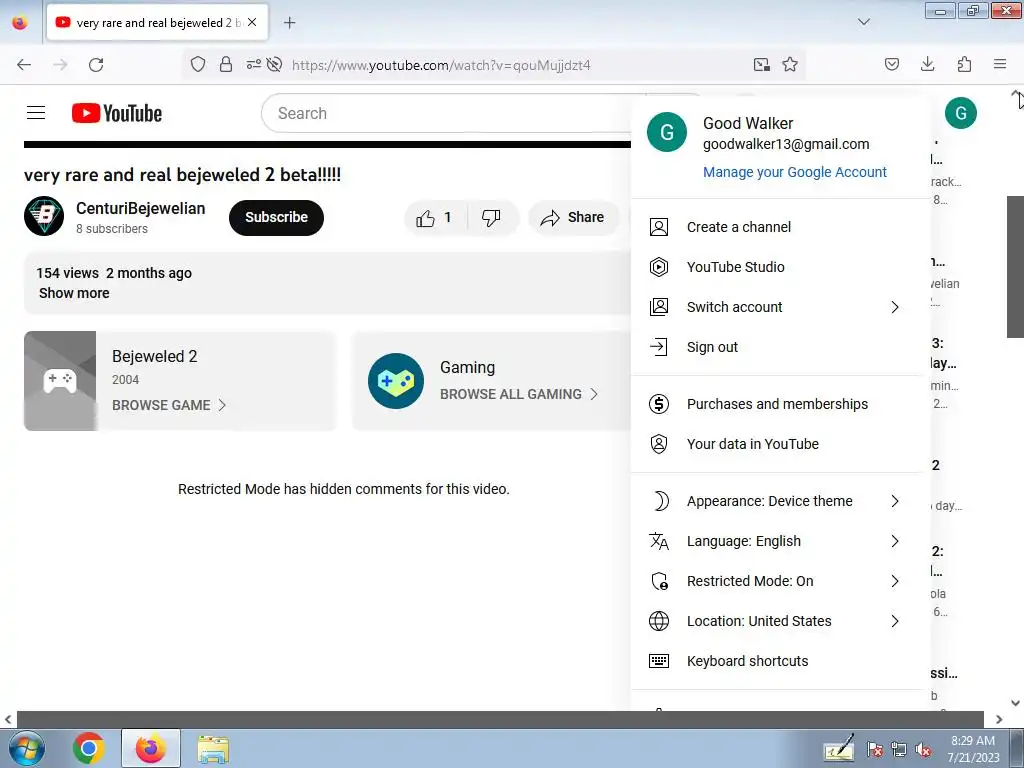
Task: Open a new tab with the plus button
Action: pos(289,23)
